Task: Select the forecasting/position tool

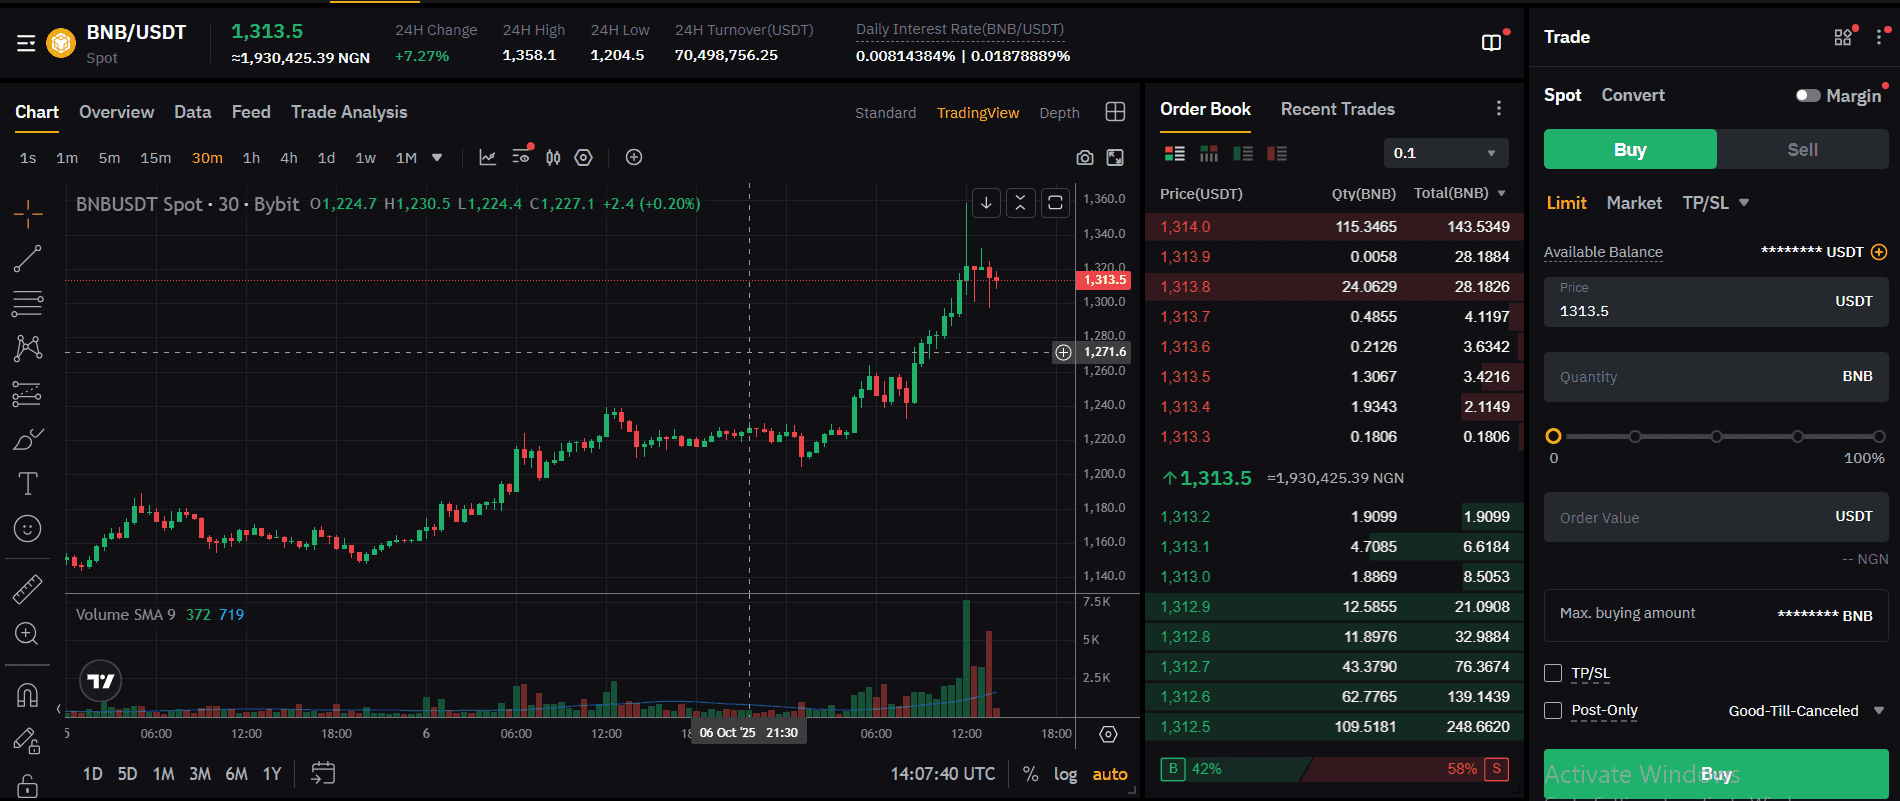Action: pos(28,394)
